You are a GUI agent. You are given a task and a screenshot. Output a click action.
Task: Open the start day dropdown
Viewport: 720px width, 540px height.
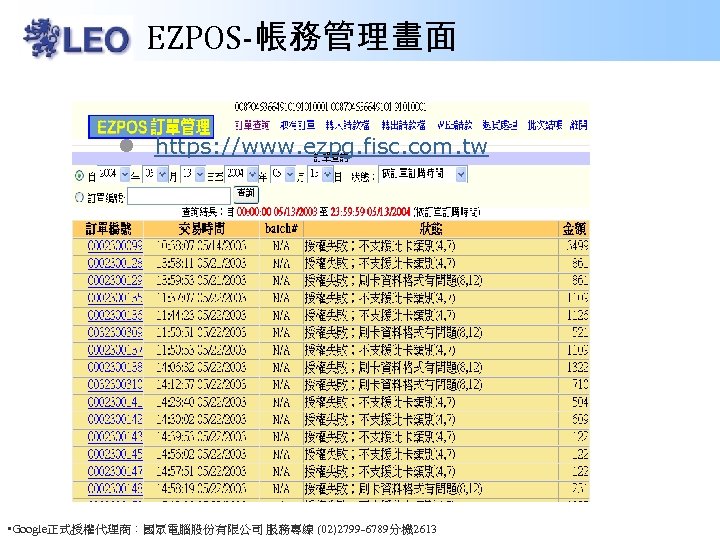(200, 174)
